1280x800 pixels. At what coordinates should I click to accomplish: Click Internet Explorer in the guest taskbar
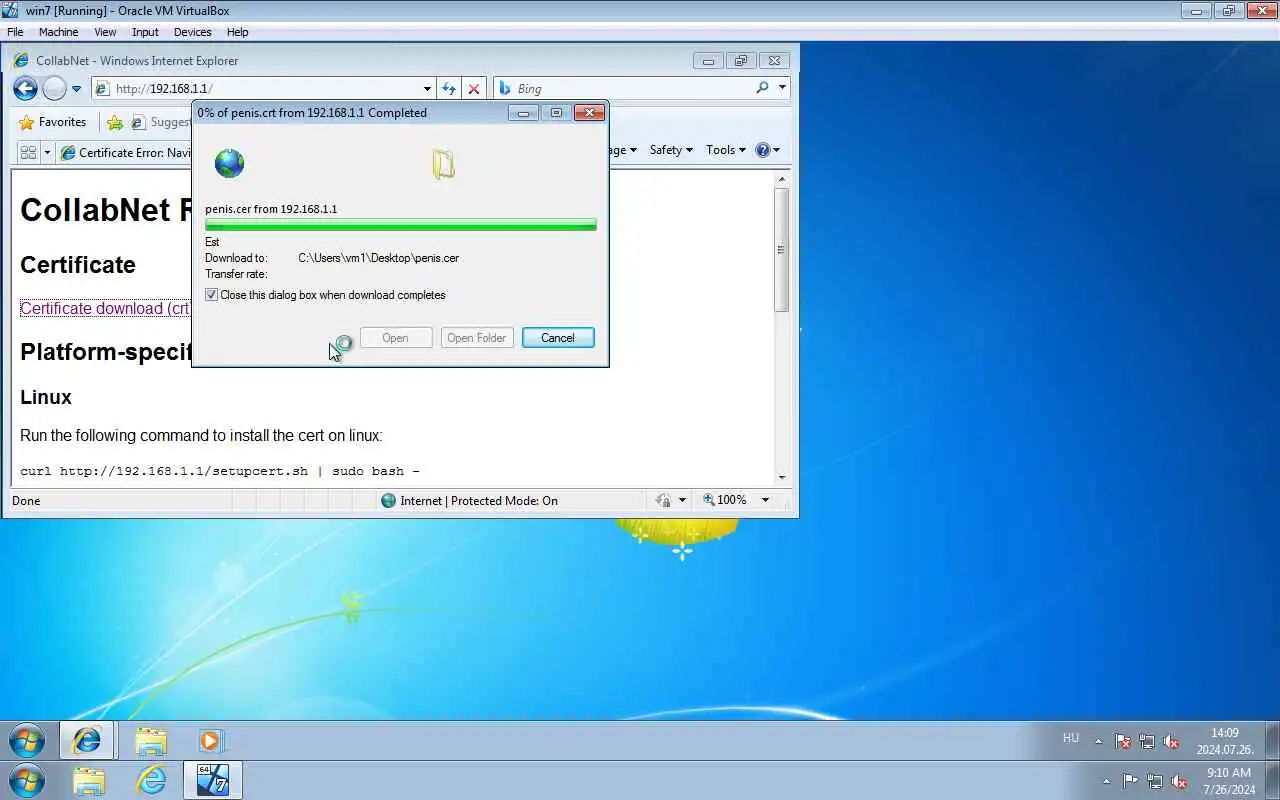87,741
